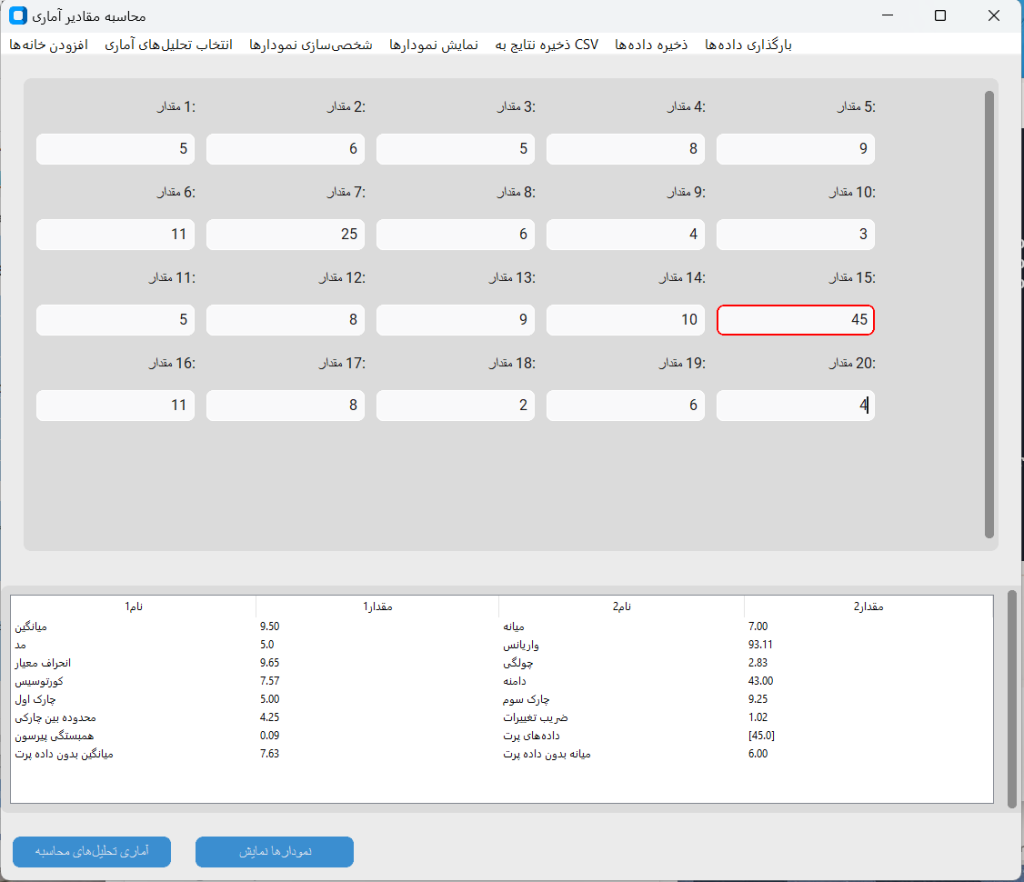This screenshot has height=882, width=1024.
Task: Click the مقدار 18 field containing 2
Action: [x=455, y=406]
